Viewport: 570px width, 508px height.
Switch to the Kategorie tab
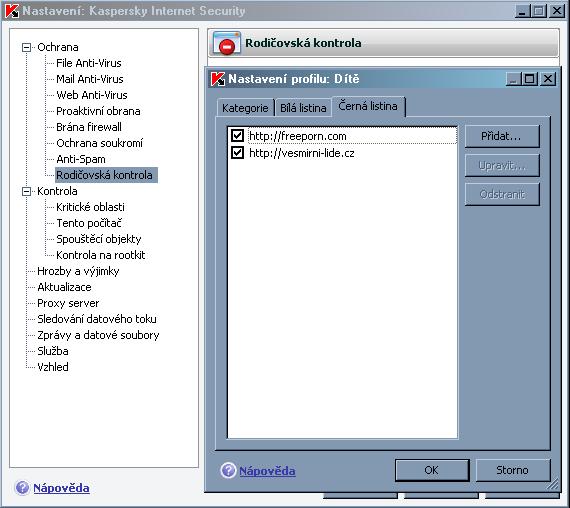[245, 108]
